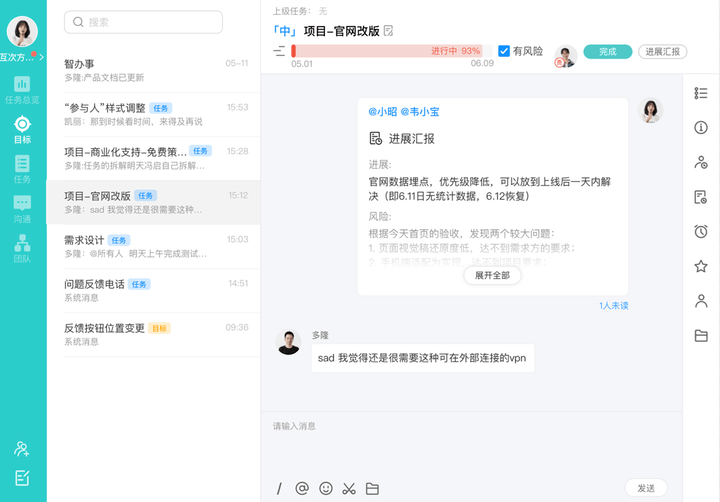Viewport: 720px width, 502px height.
Task: Uncheck the 有风险 checkbox
Action: pyautogui.click(x=504, y=51)
